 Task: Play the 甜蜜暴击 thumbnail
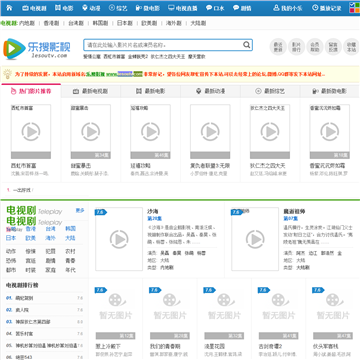click(x=91, y=132)
